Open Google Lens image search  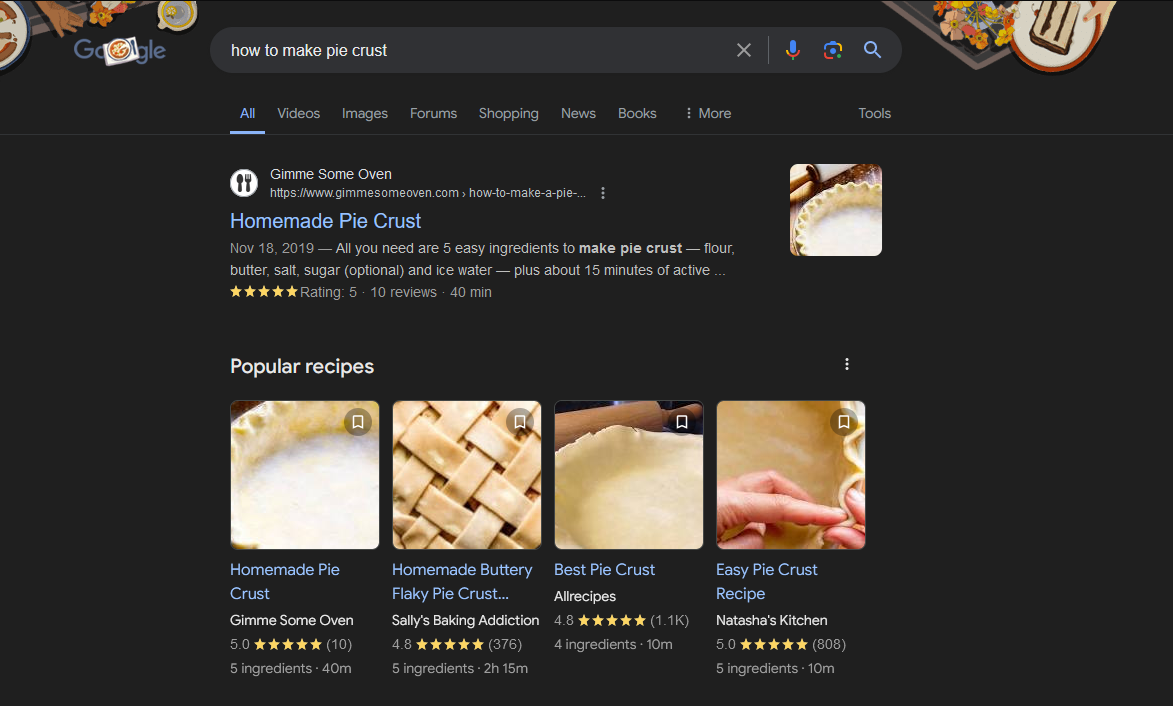pyautogui.click(x=832, y=50)
